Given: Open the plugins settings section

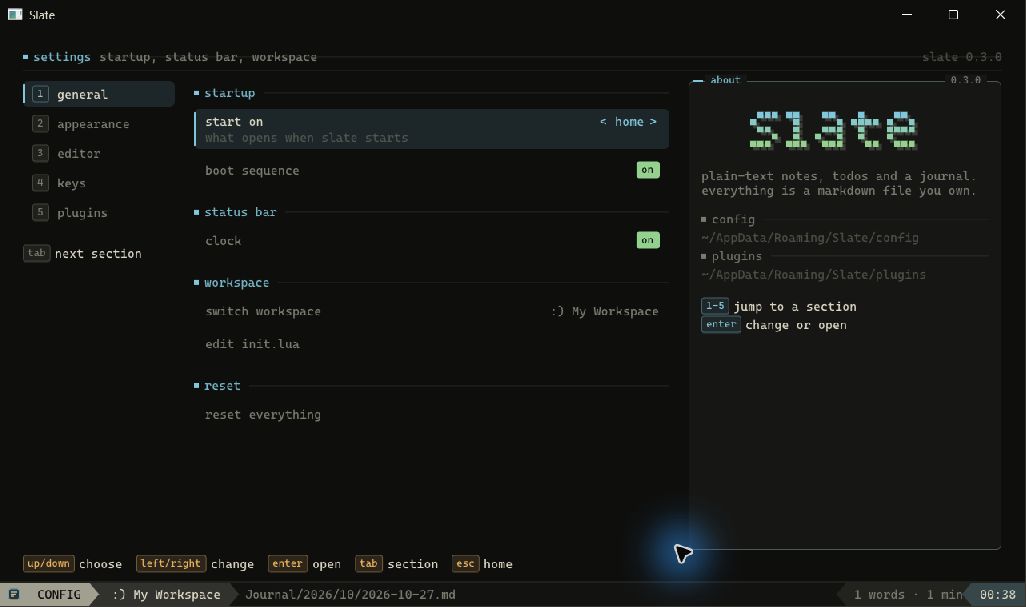Looking at the screenshot, I should click(x=99, y=212).
